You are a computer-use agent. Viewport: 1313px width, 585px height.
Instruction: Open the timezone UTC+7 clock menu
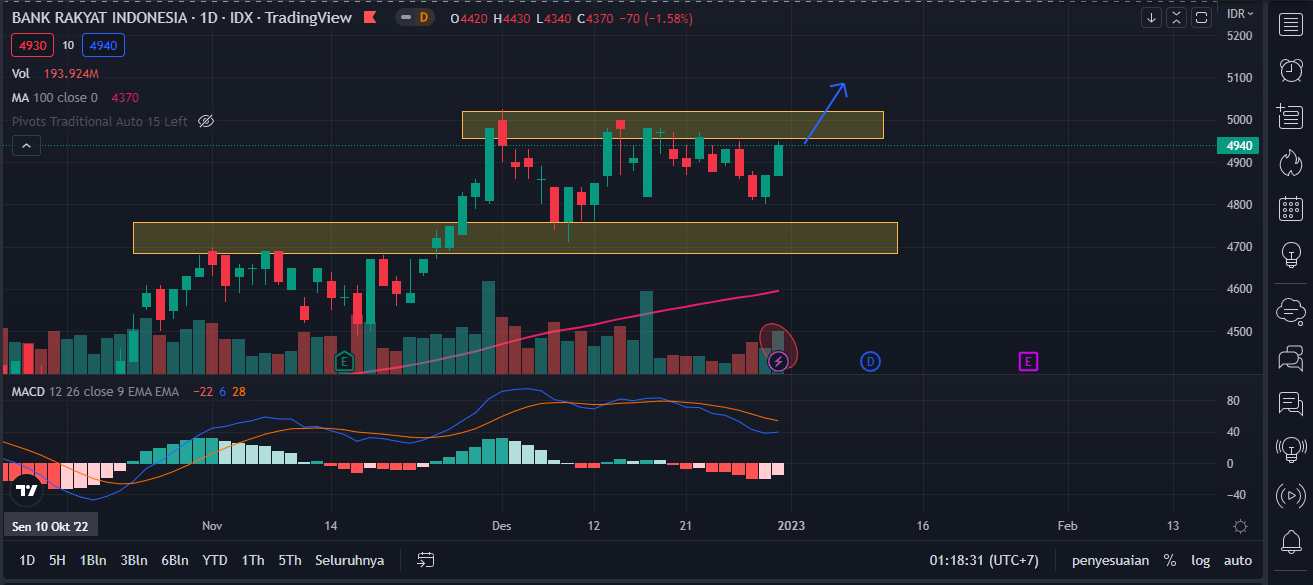pyautogui.click(x=986, y=560)
